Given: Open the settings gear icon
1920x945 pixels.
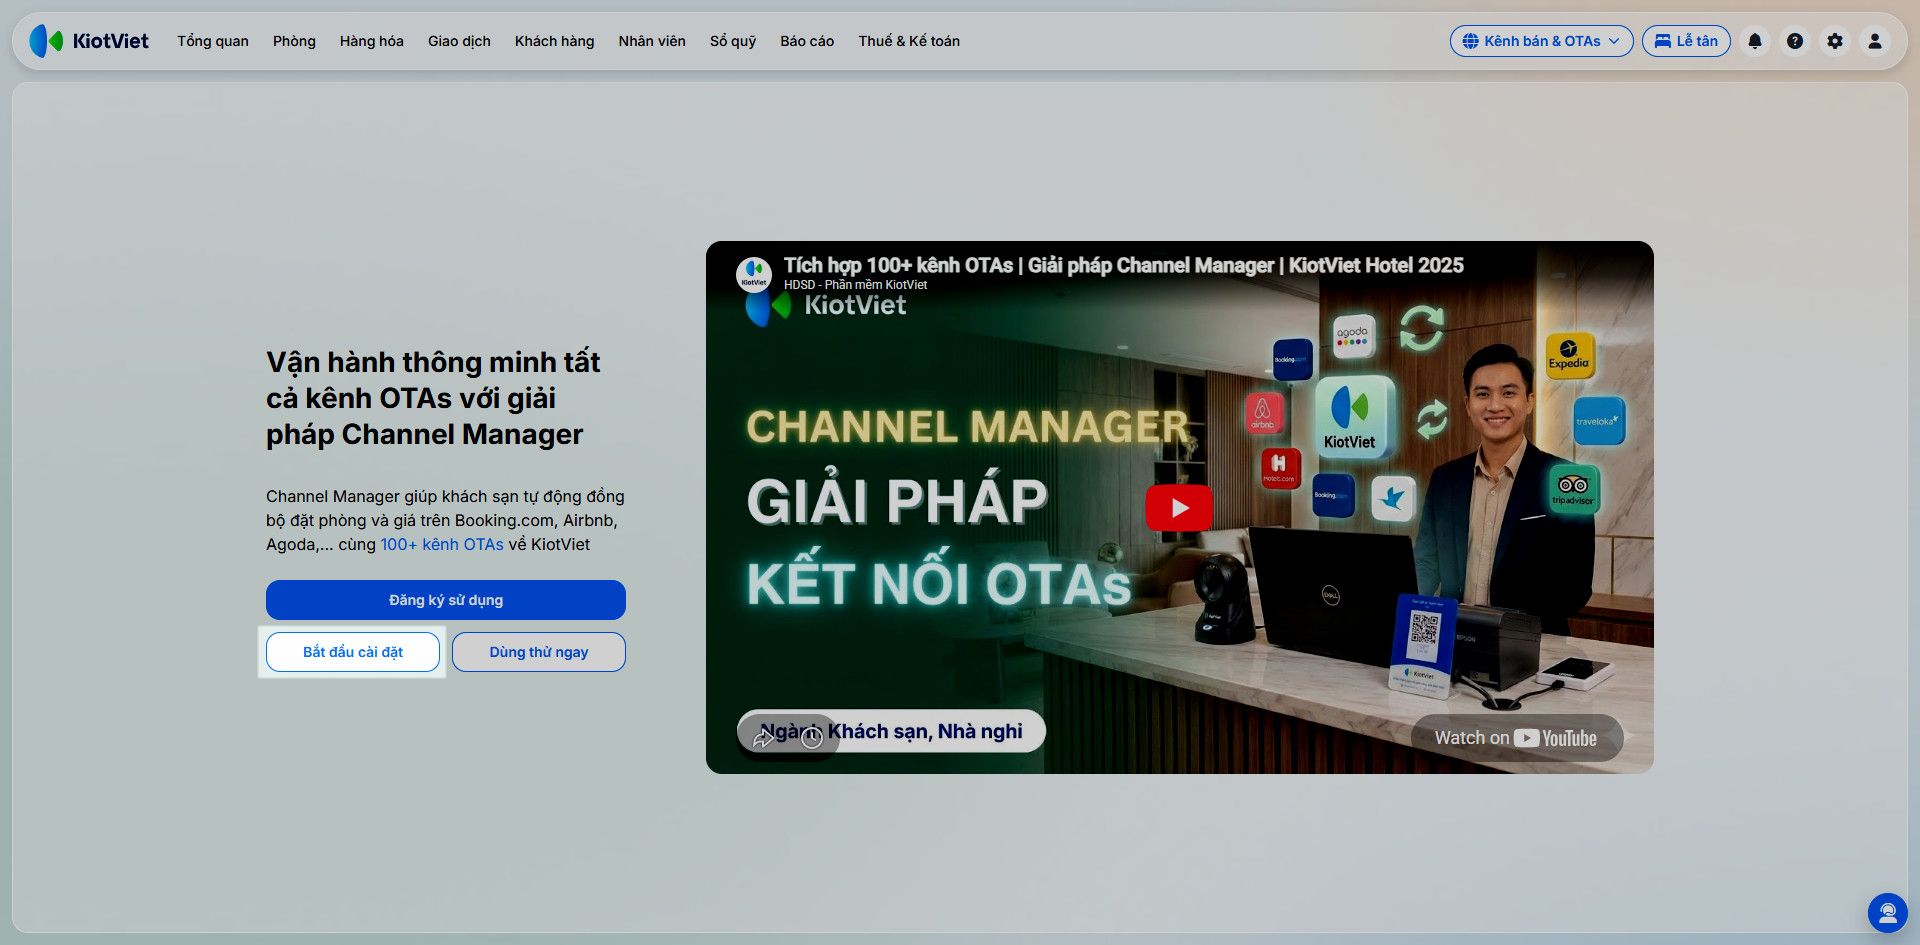Looking at the screenshot, I should pyautogui.click(x=1835, y=41).
